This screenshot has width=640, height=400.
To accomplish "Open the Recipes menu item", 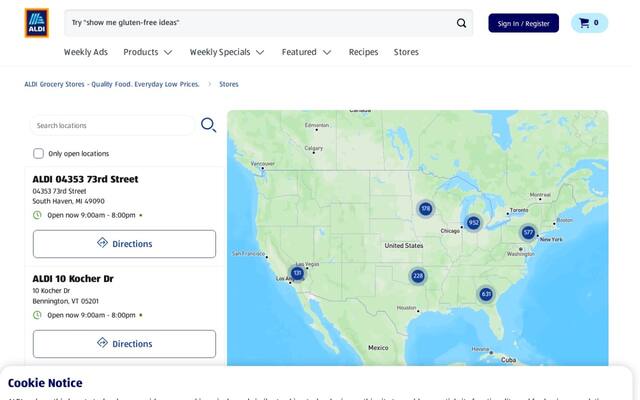I will pyautogui.click(x=363, y=52).
